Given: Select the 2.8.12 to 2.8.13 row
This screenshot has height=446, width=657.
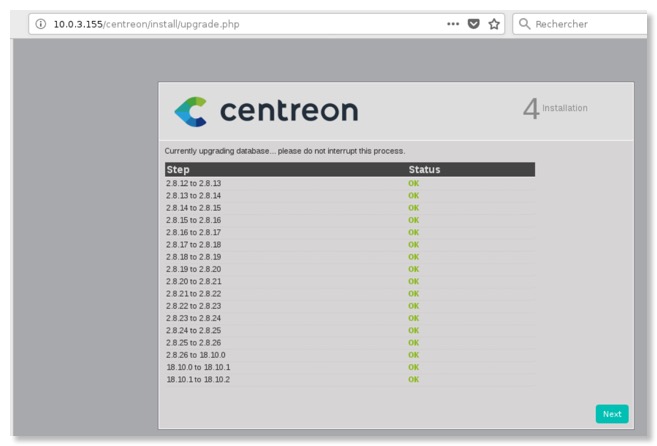Looking at the screenshot, I should (193, 184).
